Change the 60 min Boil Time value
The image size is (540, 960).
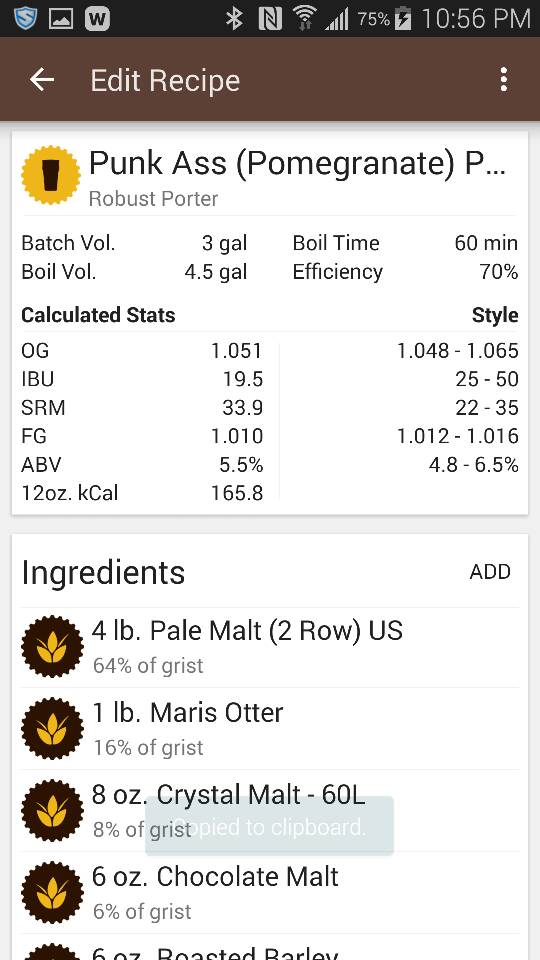[x=486, y=243]
